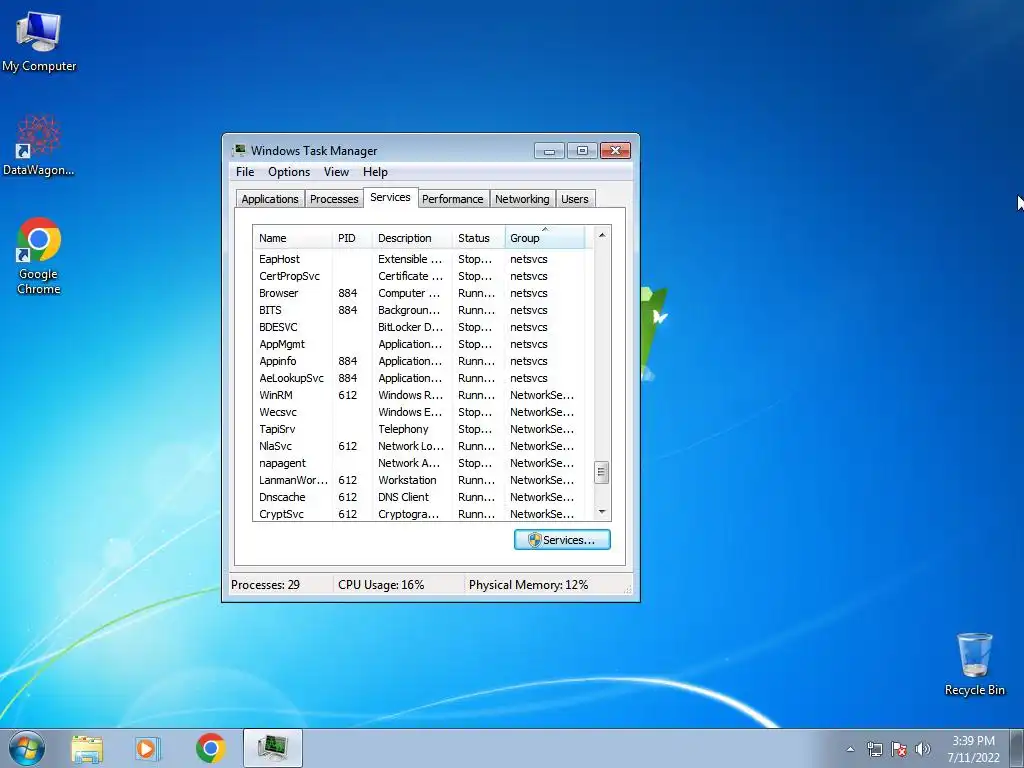Open the My Computer desktop icon
The width and height of the screenshot is (1024, 768).
pos(39,42)
